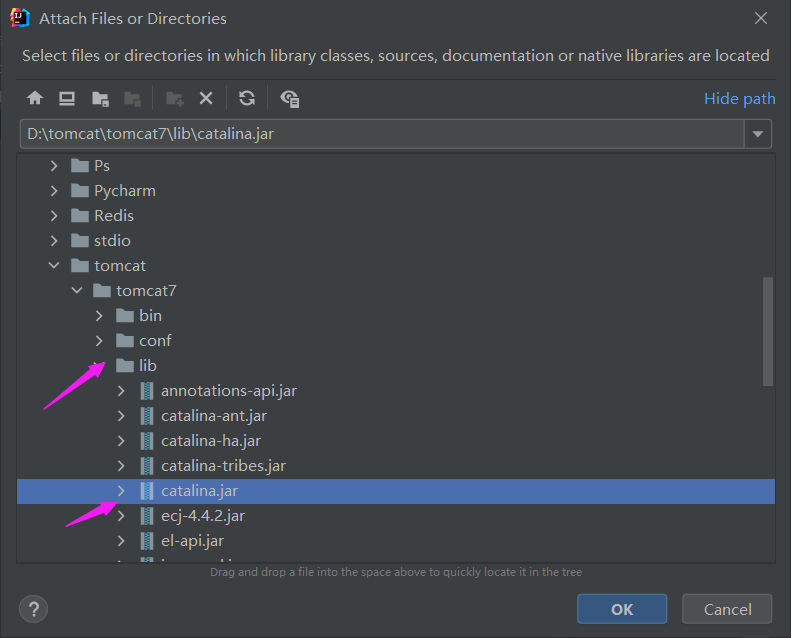Jump to the Desktop directory icon
Screen dimensions: 791x638
(x=67, y=98)
